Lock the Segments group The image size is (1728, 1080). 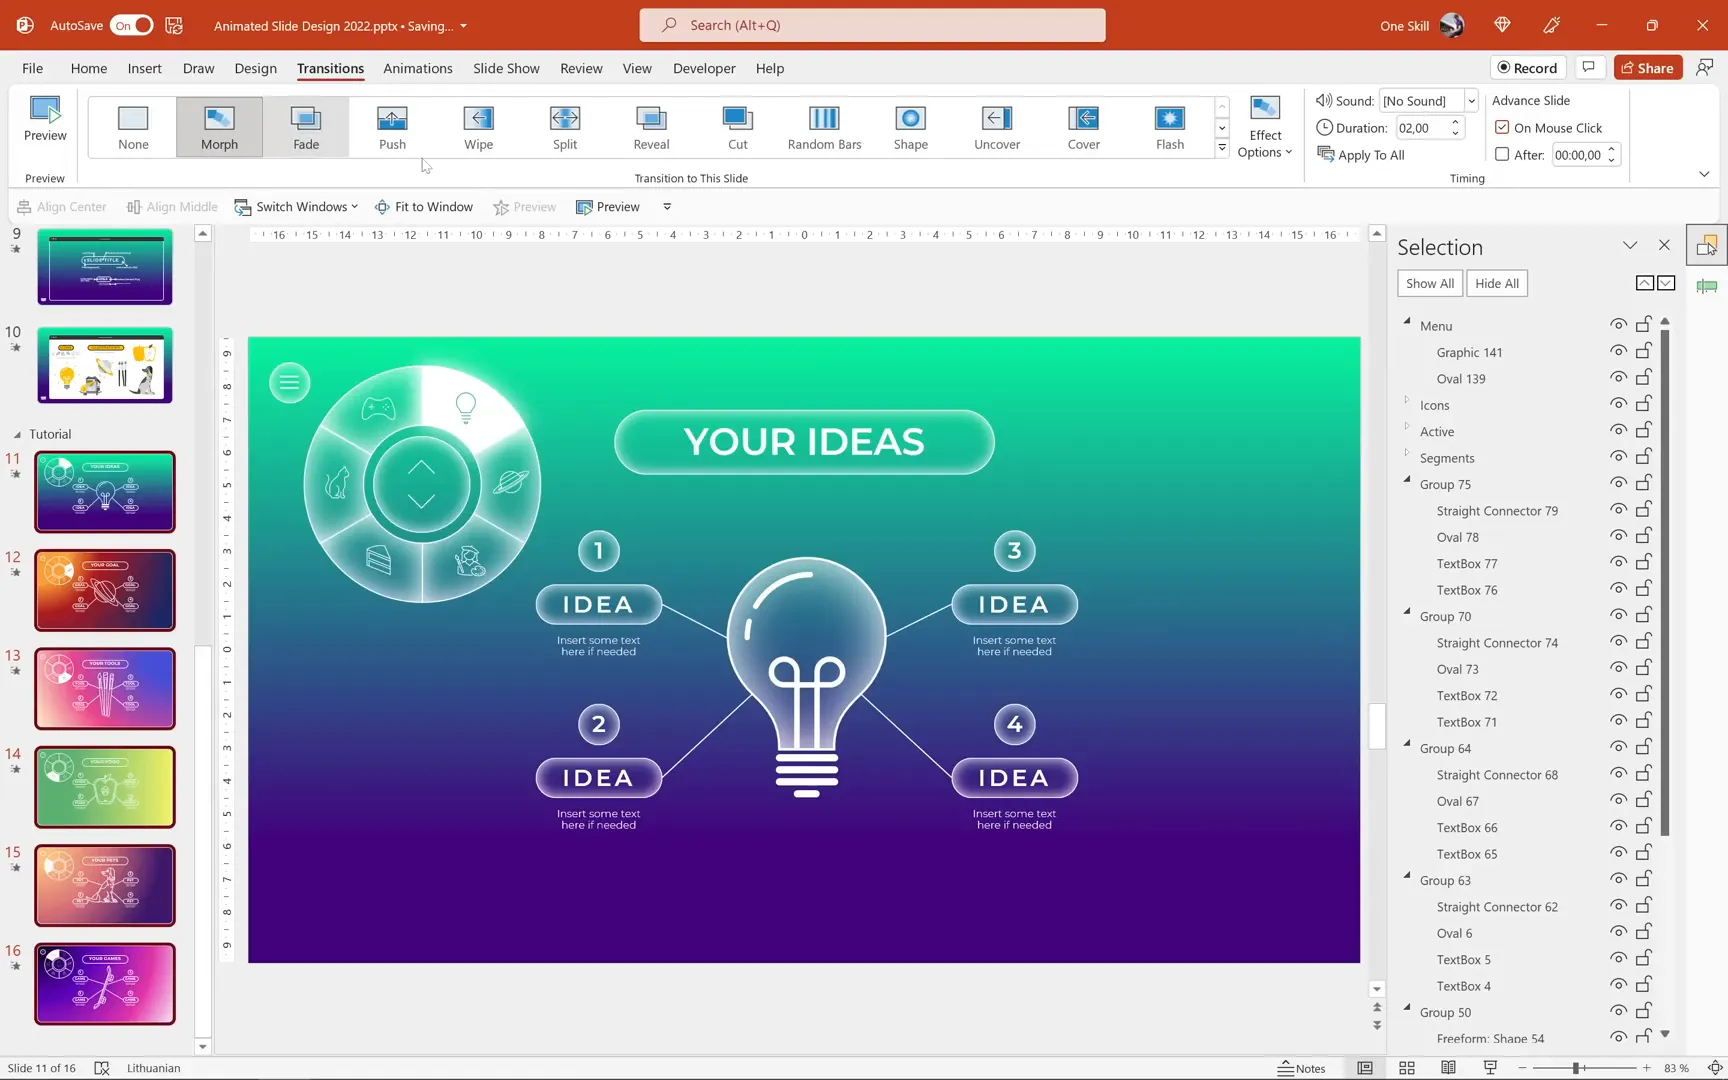(x=1643, y=456)
